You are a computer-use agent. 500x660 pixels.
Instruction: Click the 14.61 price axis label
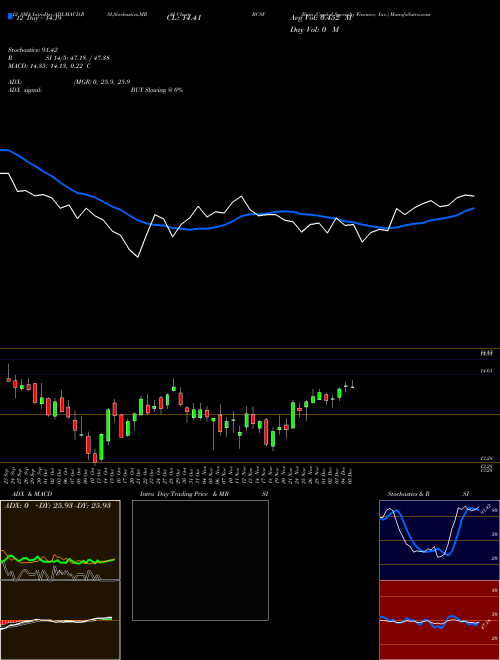[486, 371]
